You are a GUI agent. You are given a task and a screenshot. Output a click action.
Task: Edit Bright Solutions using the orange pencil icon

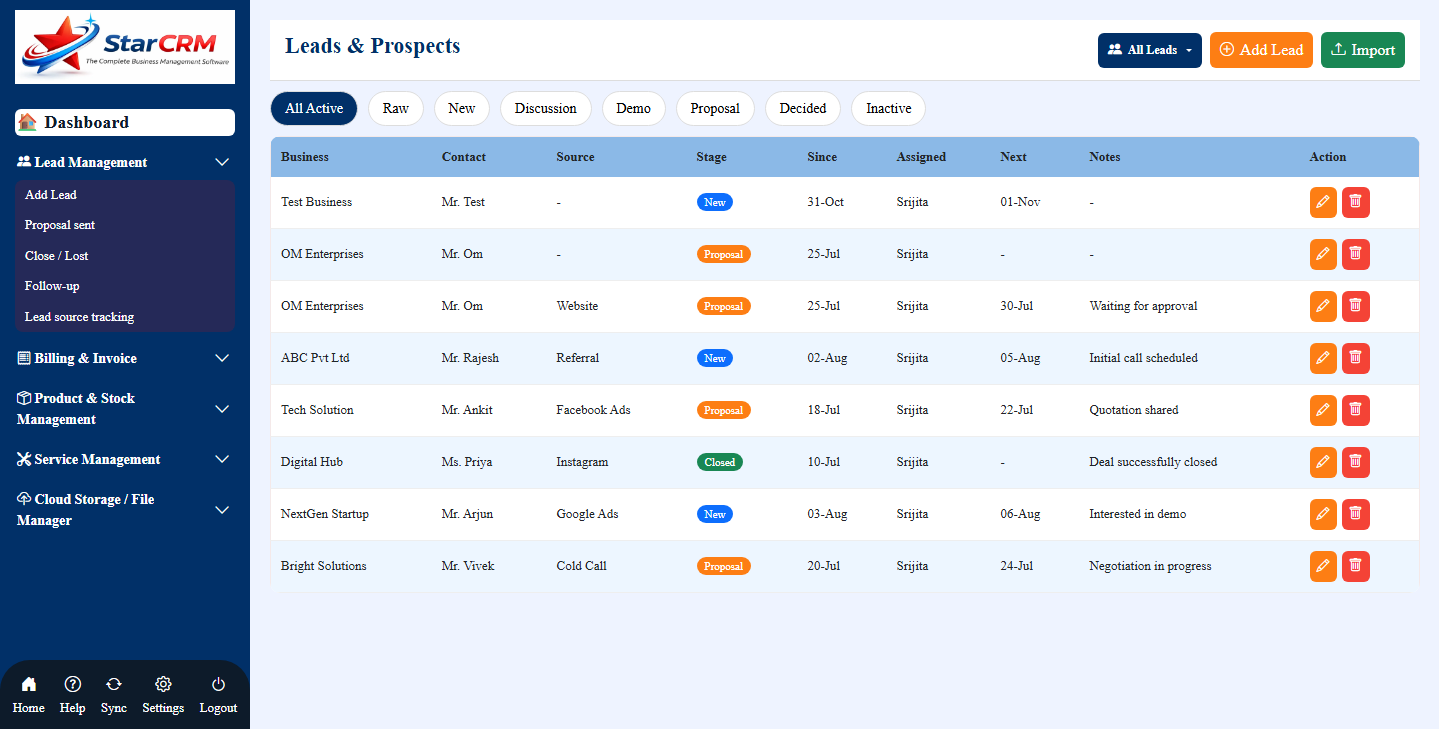pos(1322,566)
